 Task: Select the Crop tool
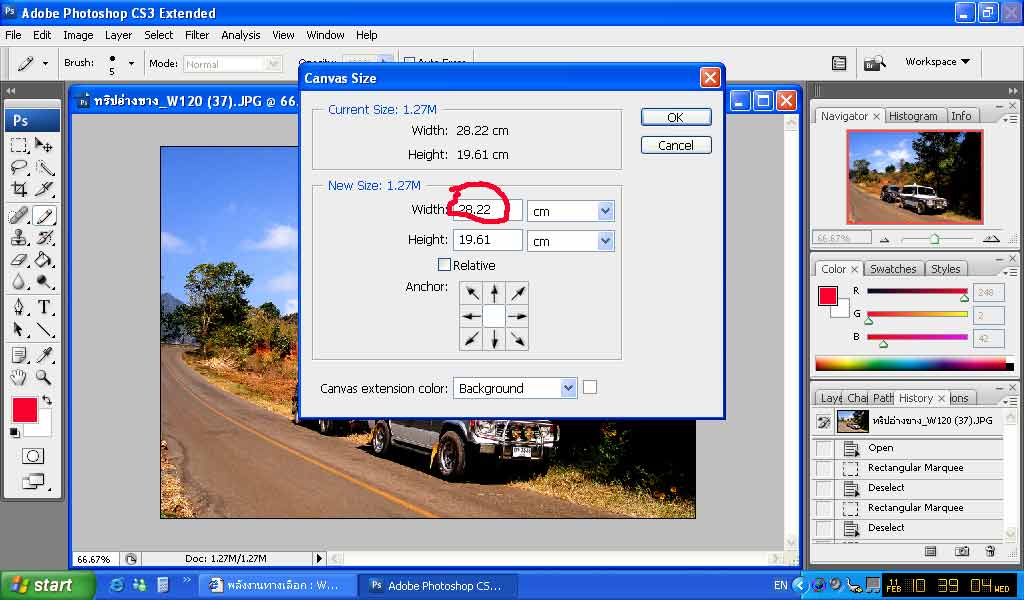pos(19,190)
